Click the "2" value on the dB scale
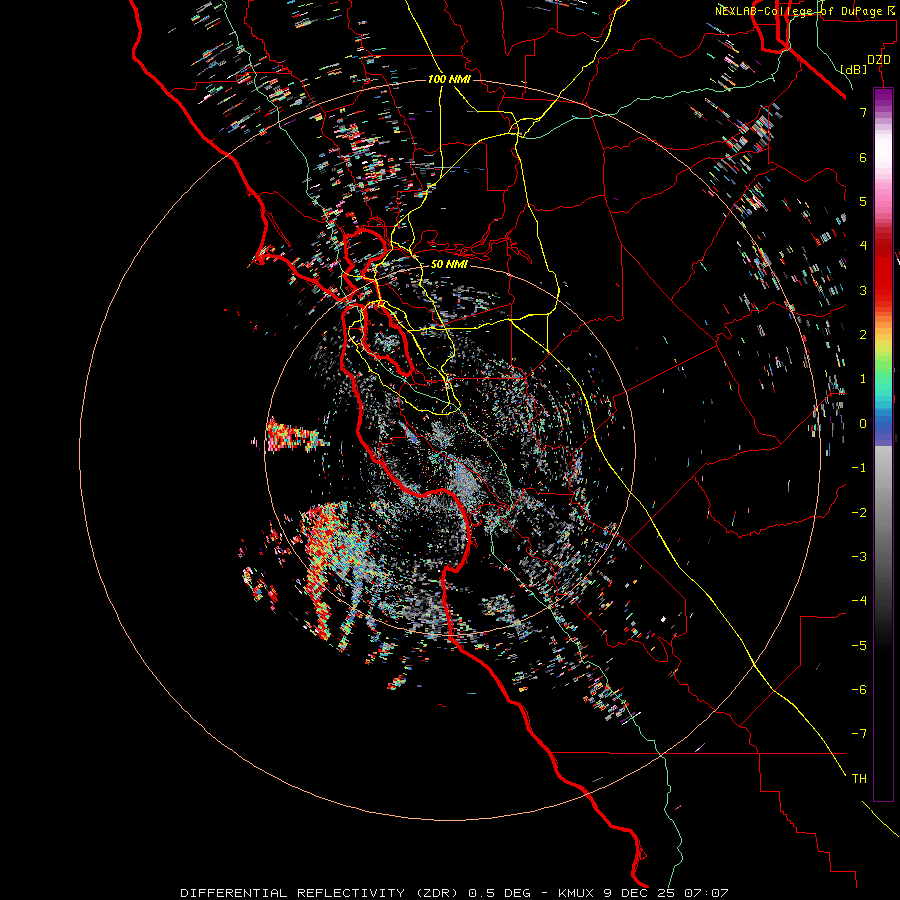This screenshot has height=900, width=900. (863, 335)
